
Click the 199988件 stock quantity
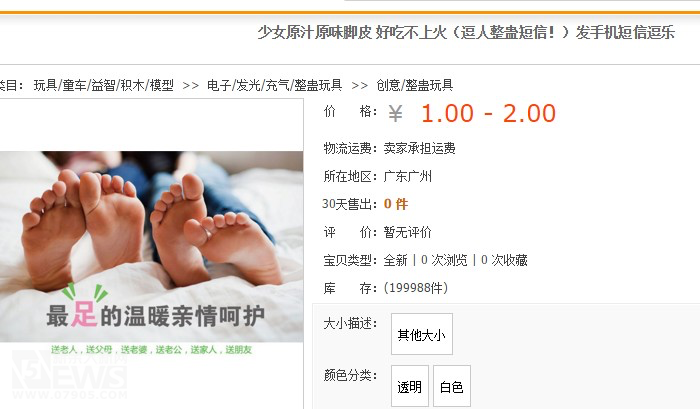click(416, 288)
